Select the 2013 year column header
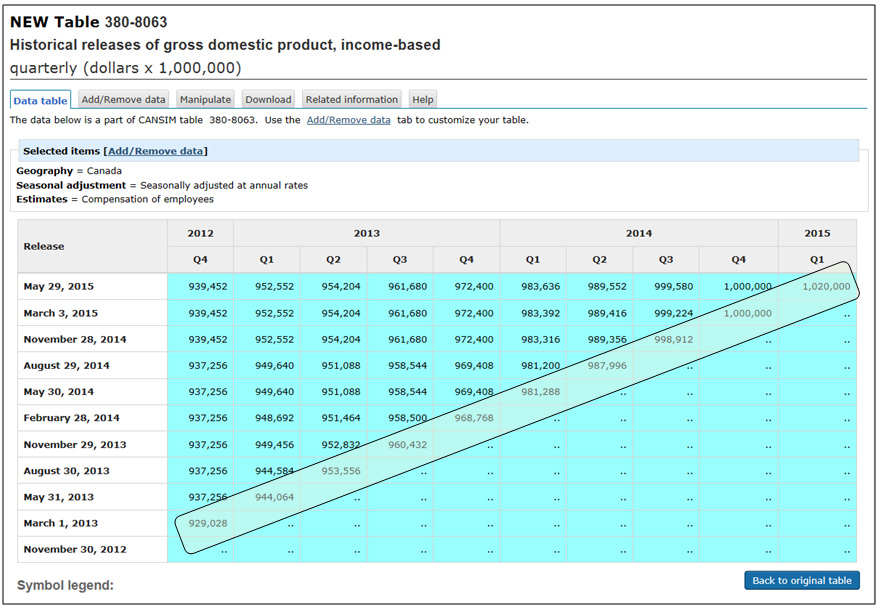 tap(366, 233)
